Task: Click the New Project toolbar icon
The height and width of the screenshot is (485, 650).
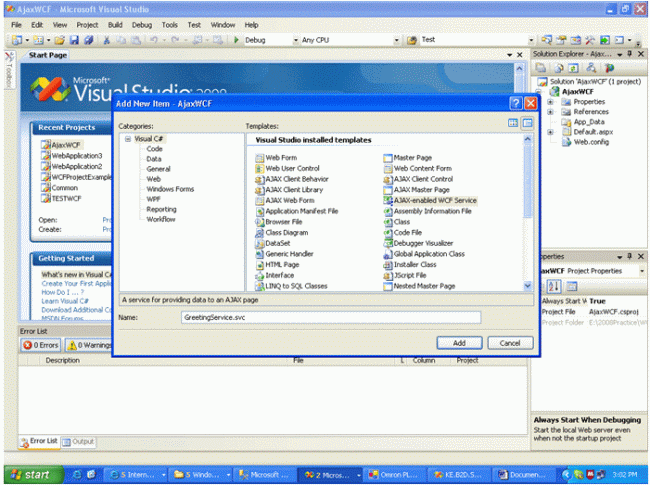Action: pyautogui.click(x=17, y=40)
